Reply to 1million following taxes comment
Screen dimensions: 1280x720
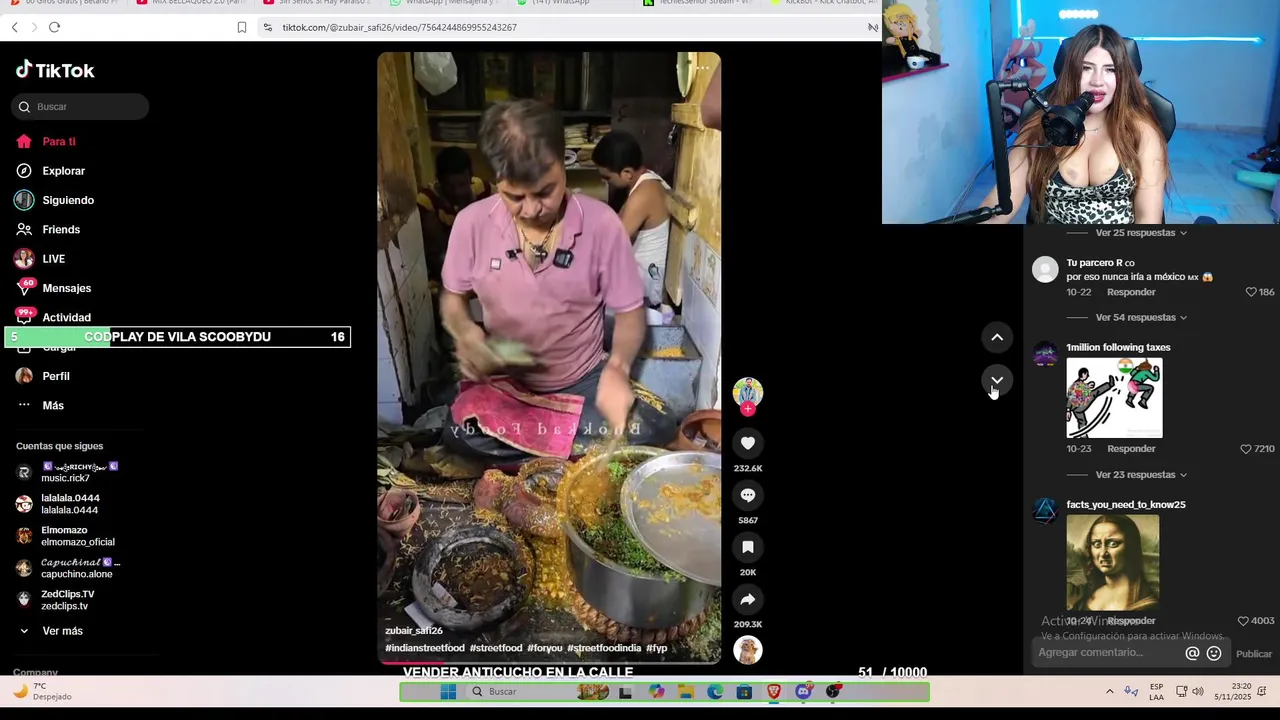point(1131,449)
